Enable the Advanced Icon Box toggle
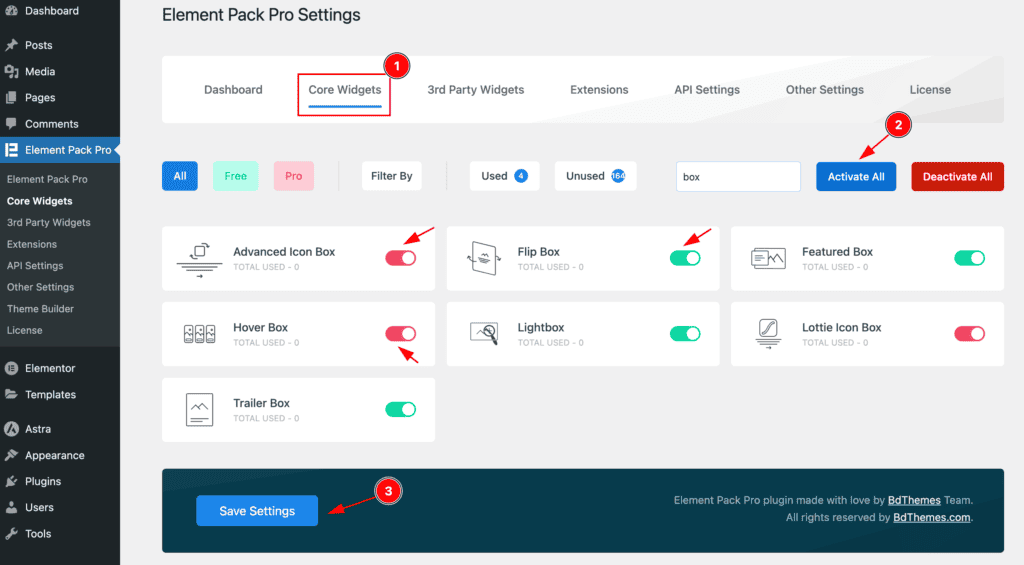This screenshot has width=1024, height=565. click(400, 258)
